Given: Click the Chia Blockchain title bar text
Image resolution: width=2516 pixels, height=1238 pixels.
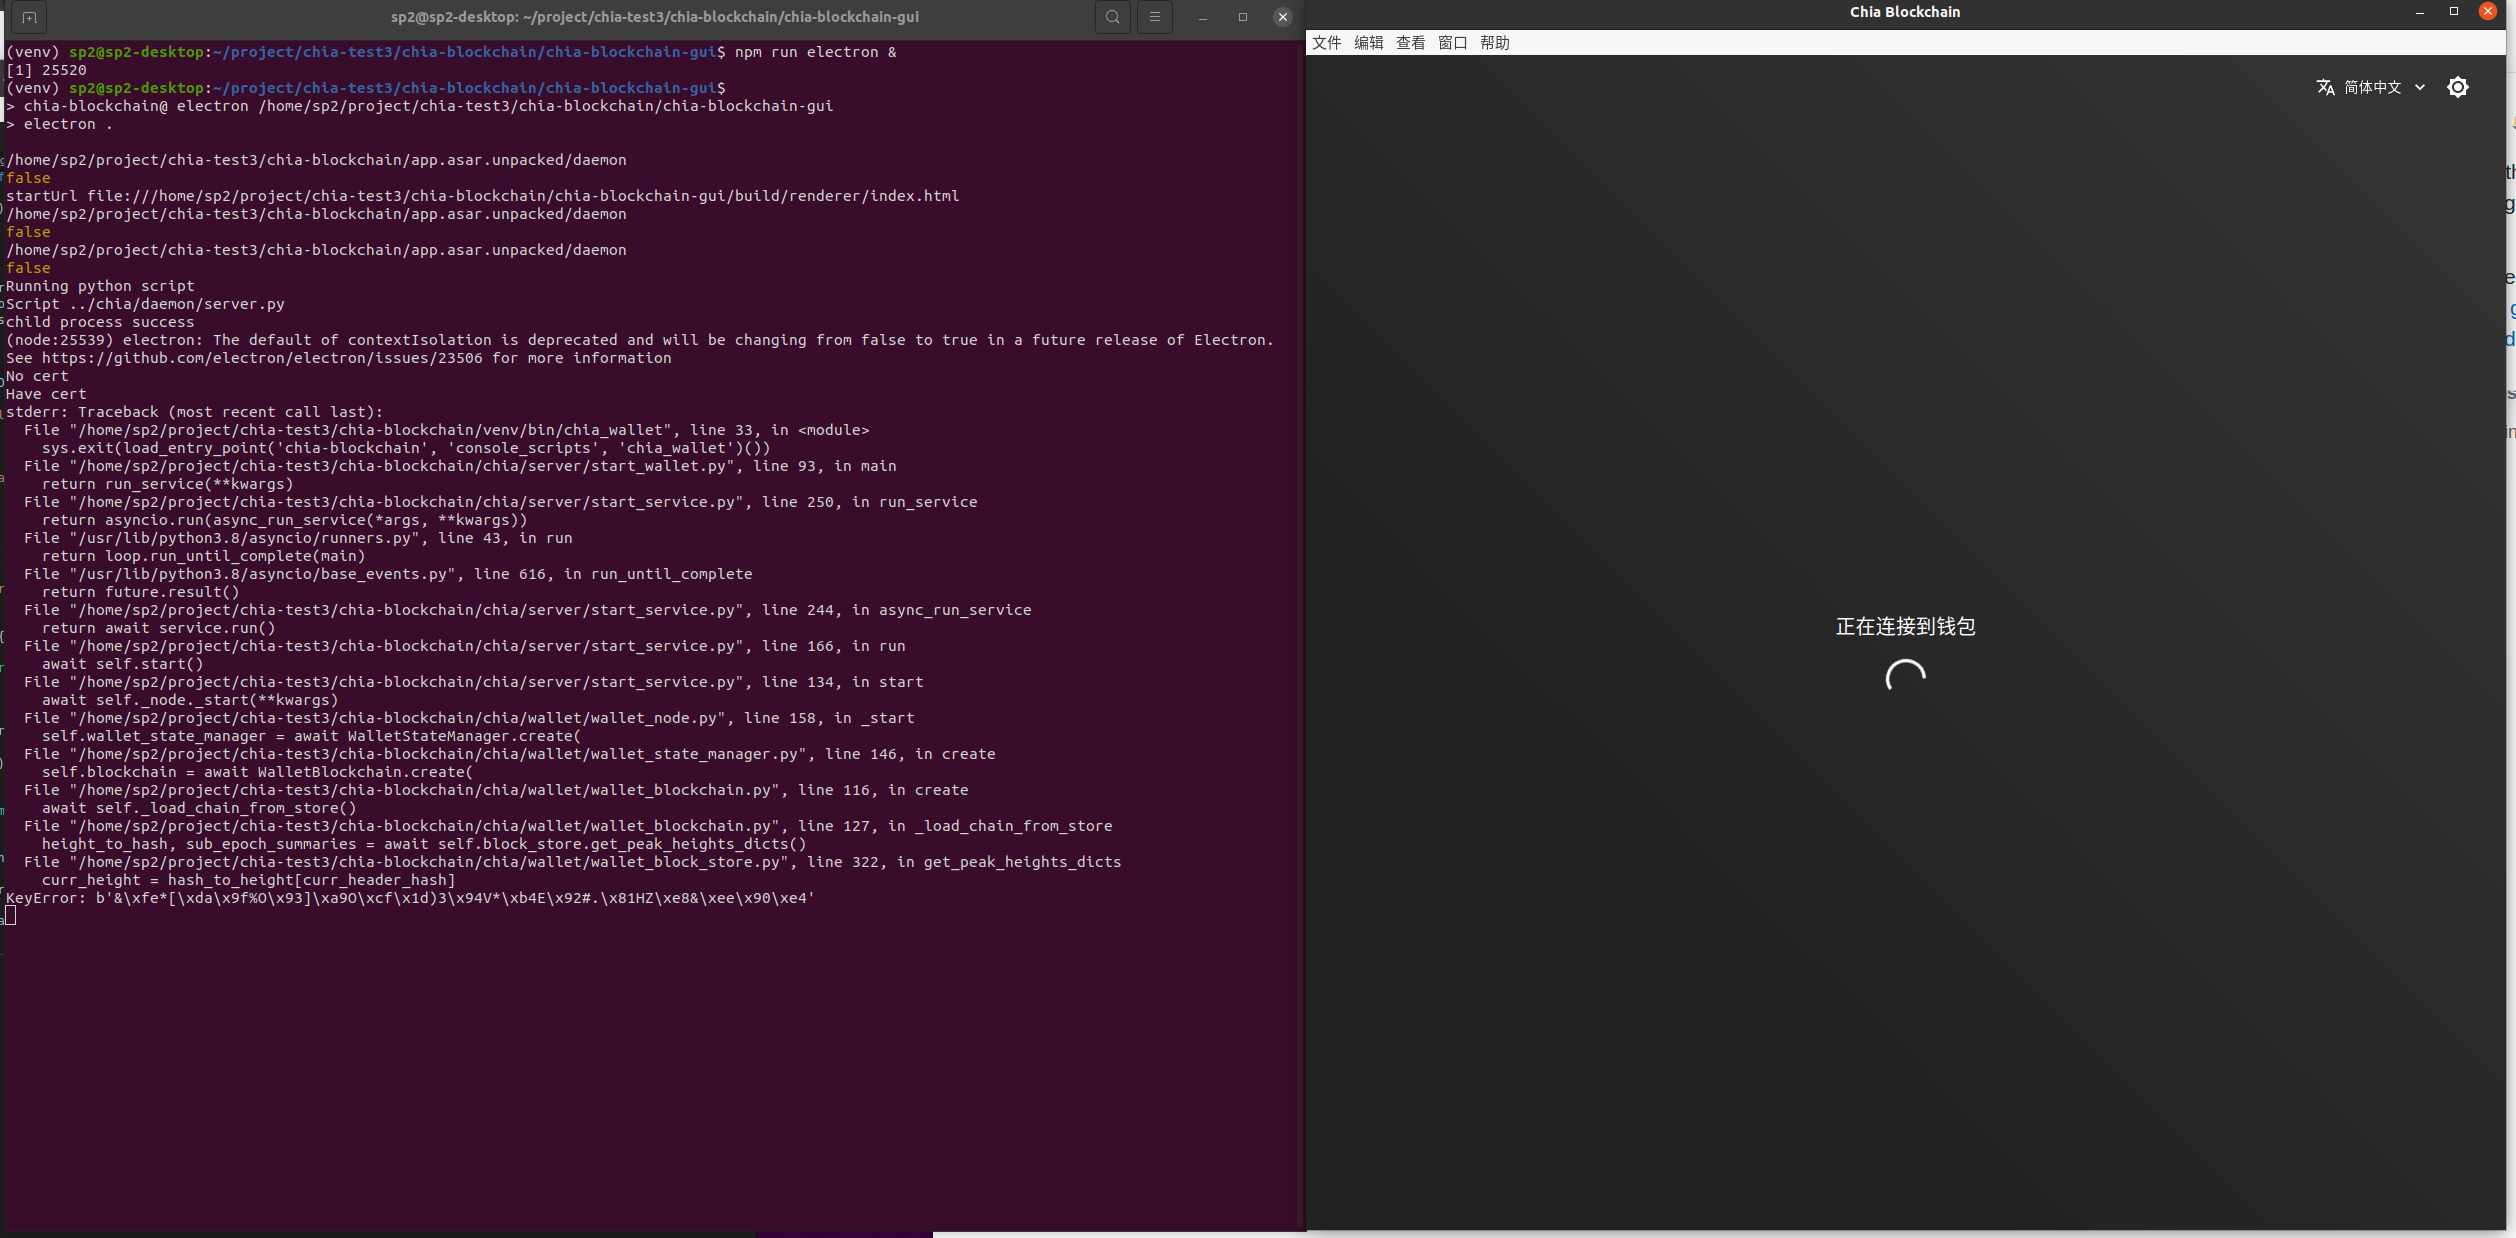Looking at the screenshot, I should tap(1904, 12).
